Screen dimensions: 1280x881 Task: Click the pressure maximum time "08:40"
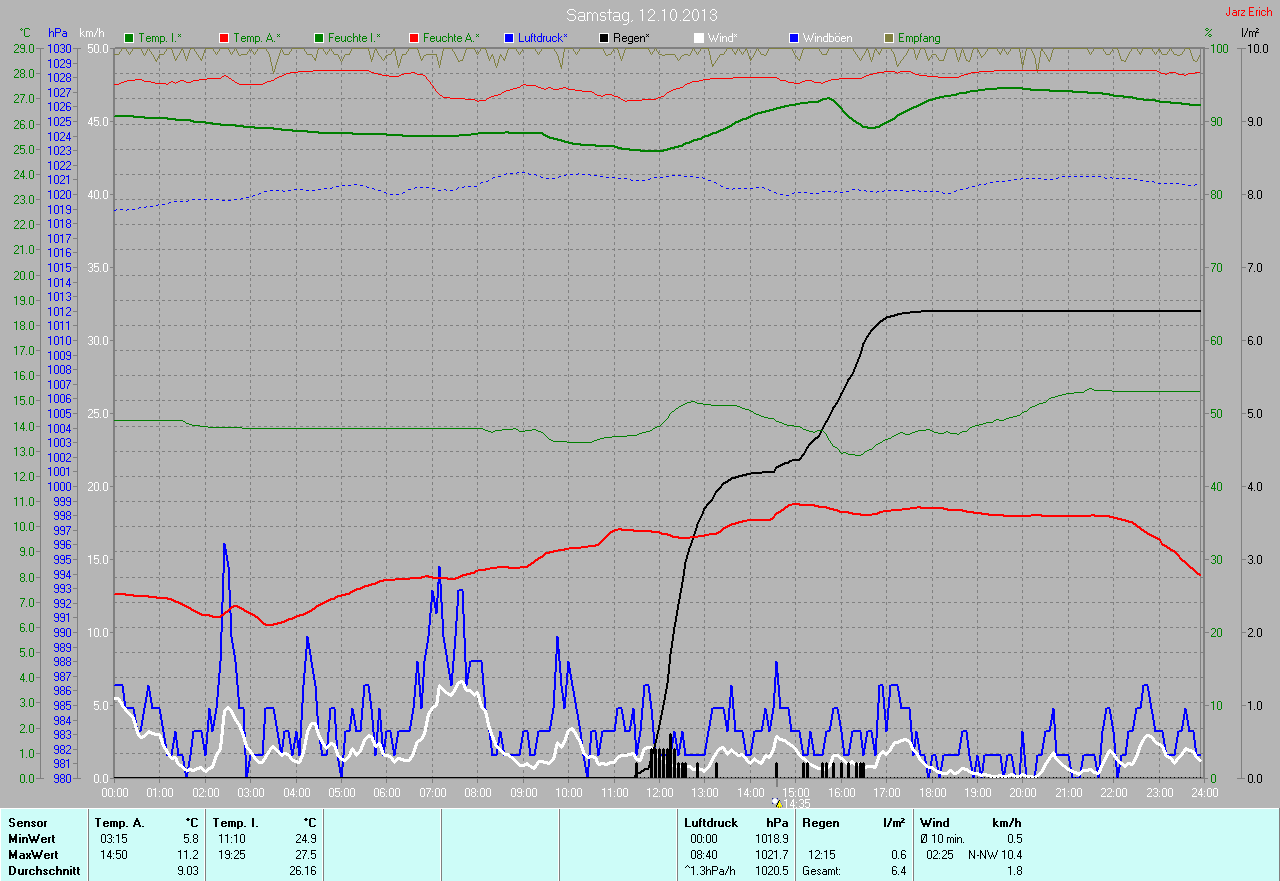pos(704,855)
